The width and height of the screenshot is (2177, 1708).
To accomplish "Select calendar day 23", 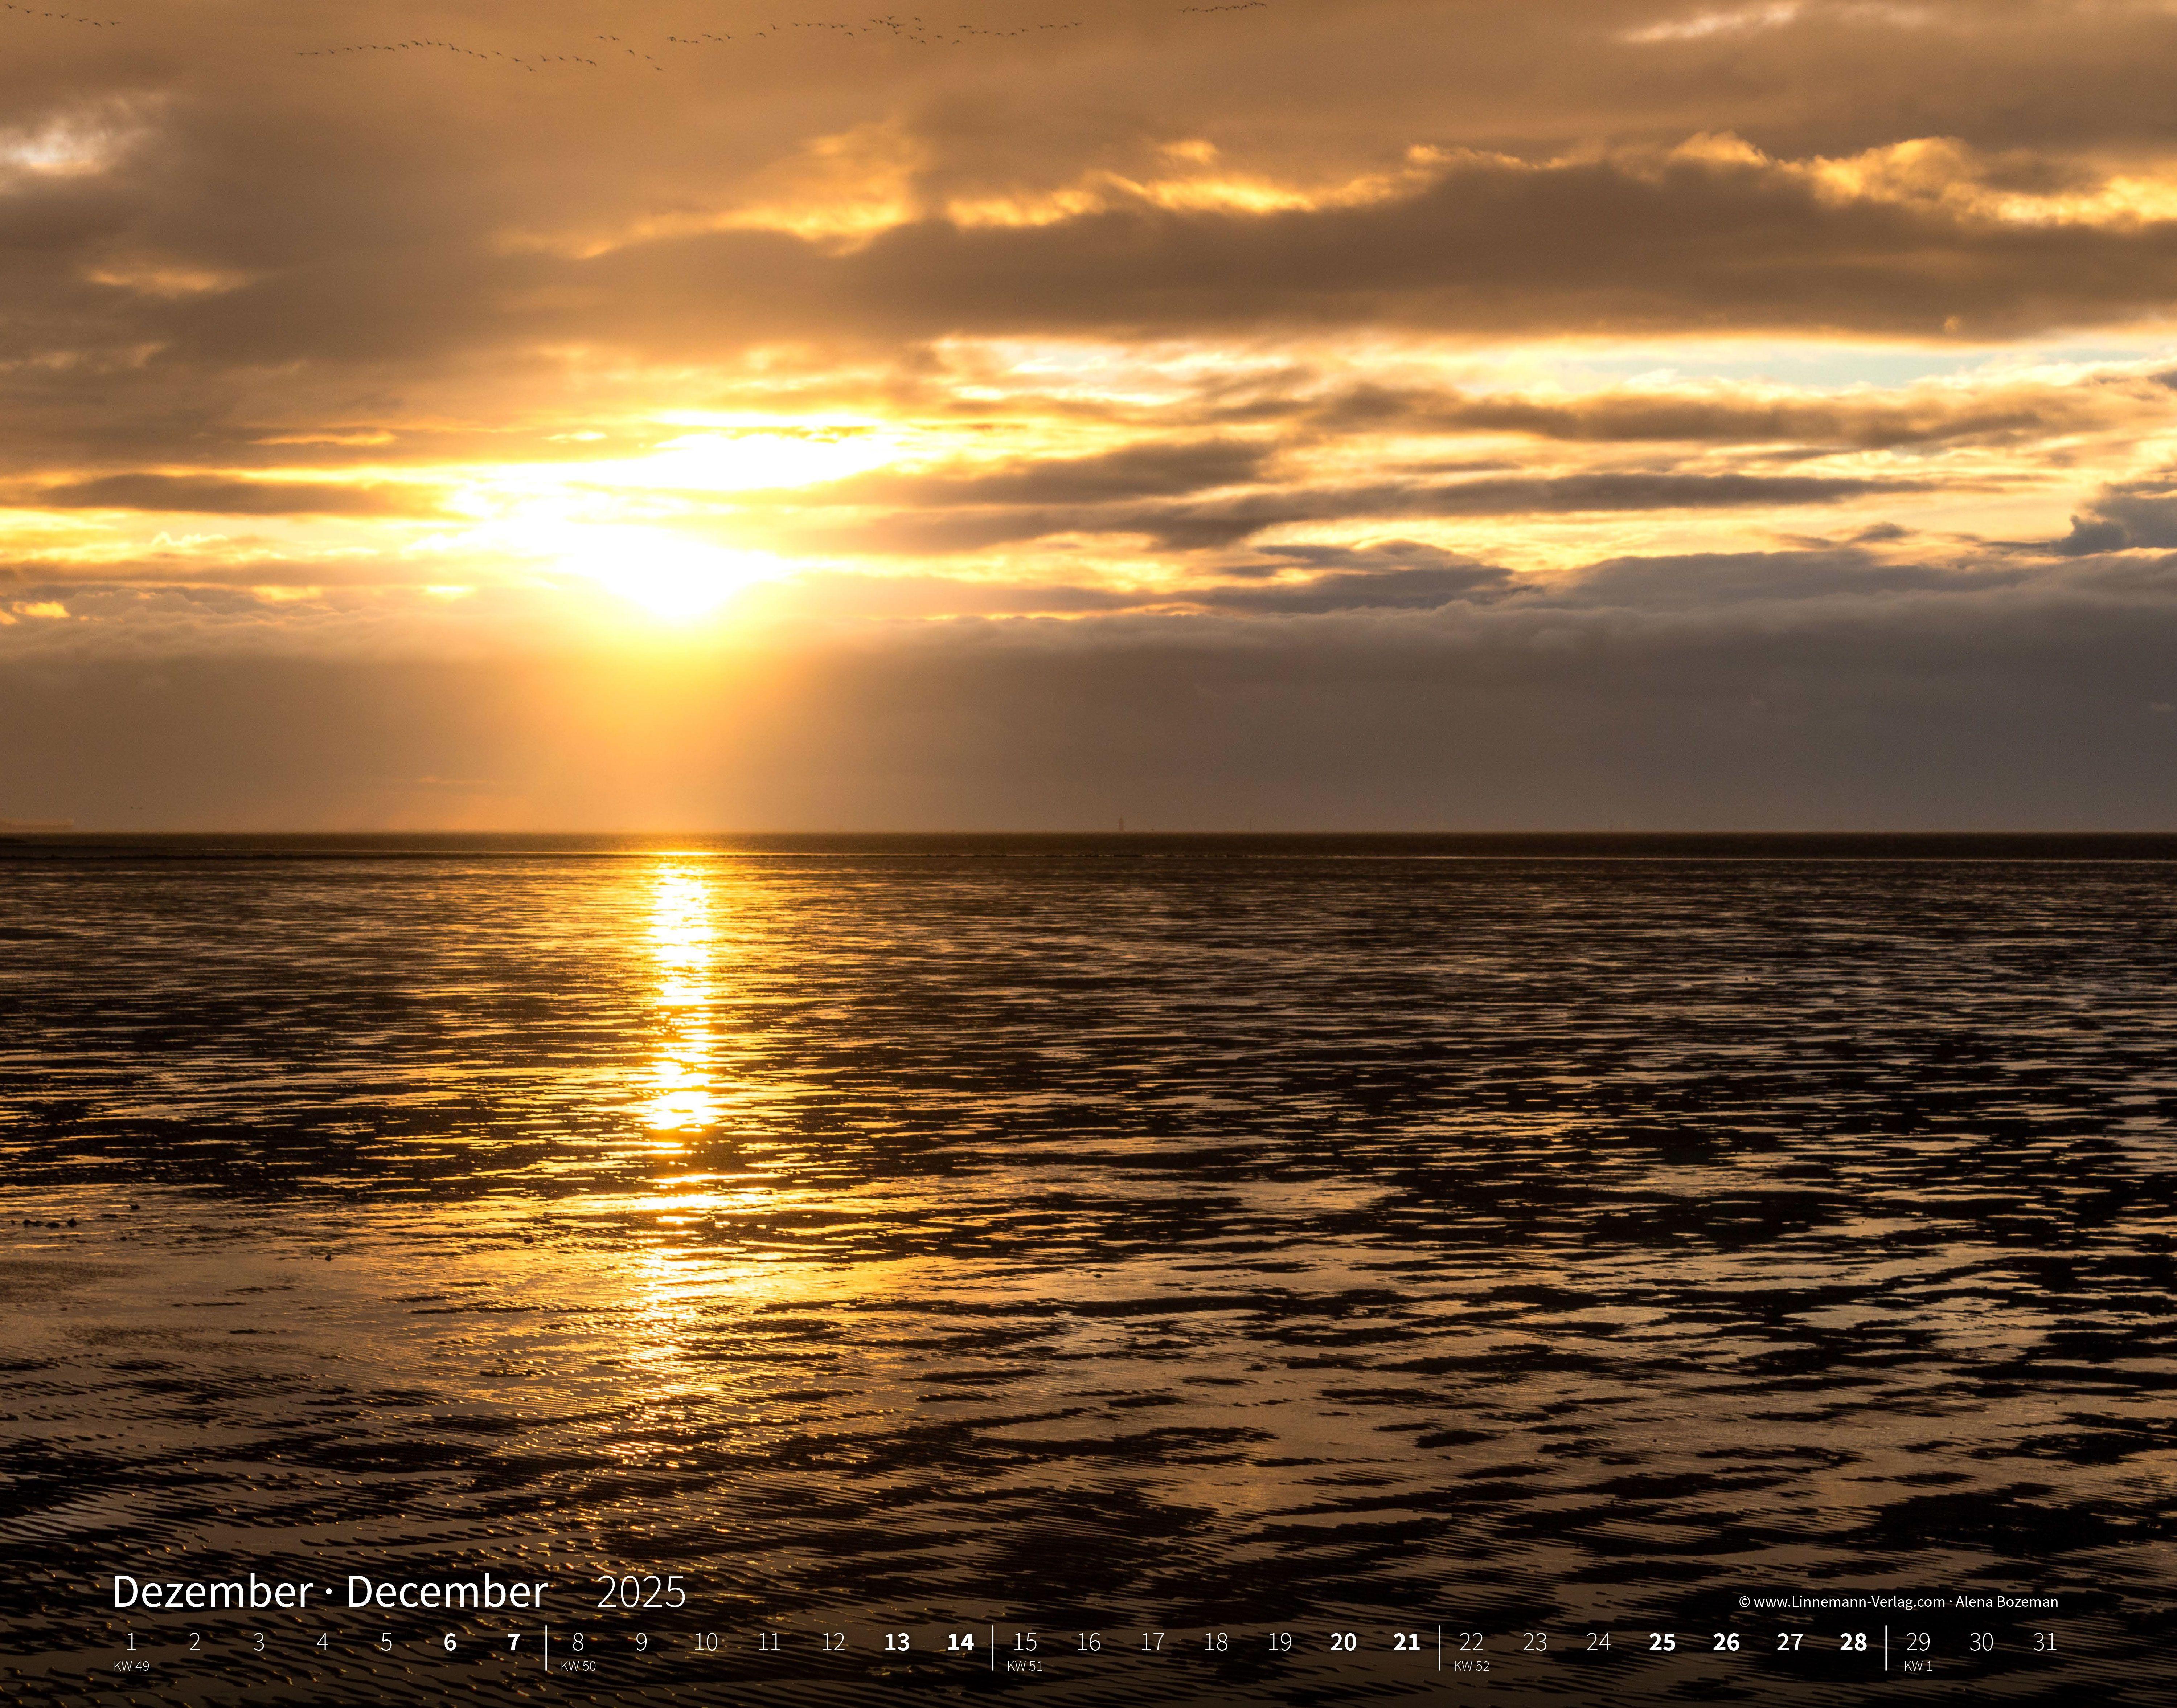I will [1535, 1642].
